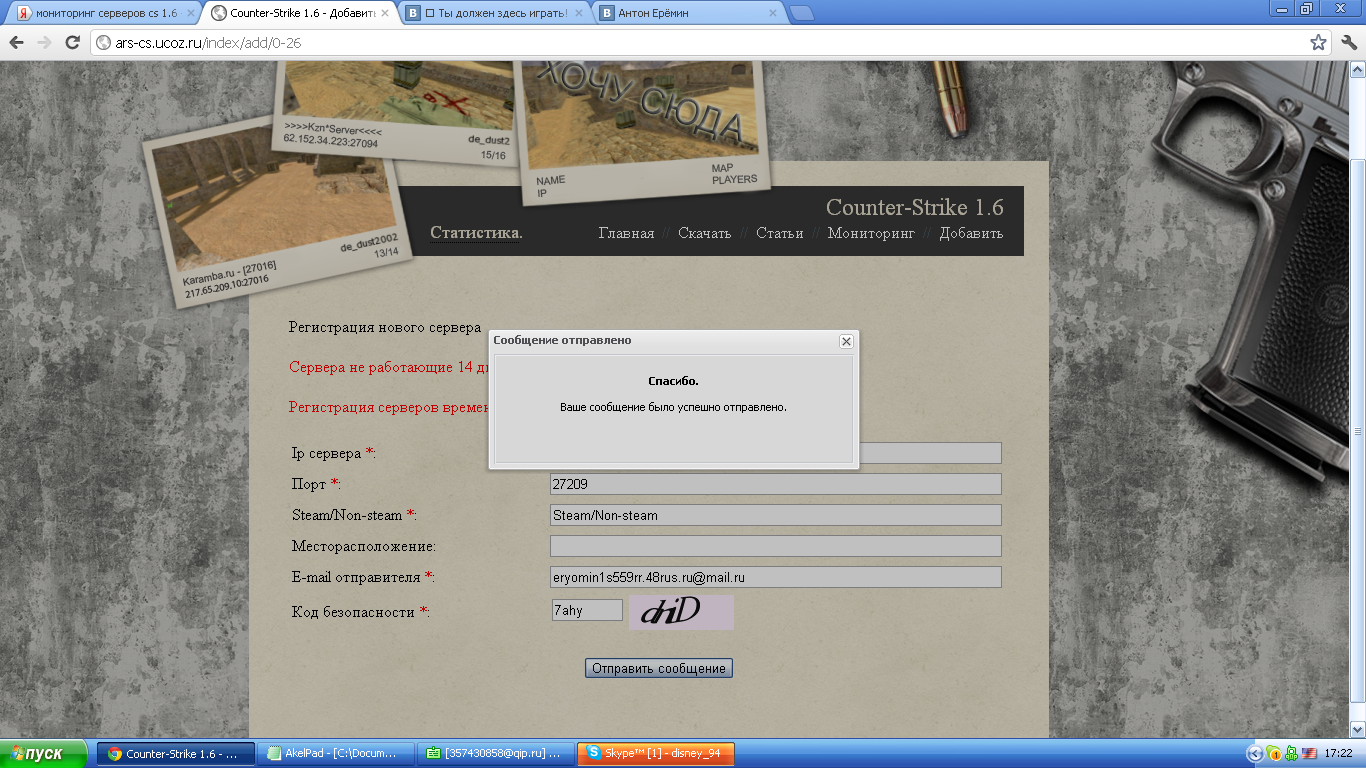Open the 'Статистика.' link
1366x768 pixels.
(476, 233)
